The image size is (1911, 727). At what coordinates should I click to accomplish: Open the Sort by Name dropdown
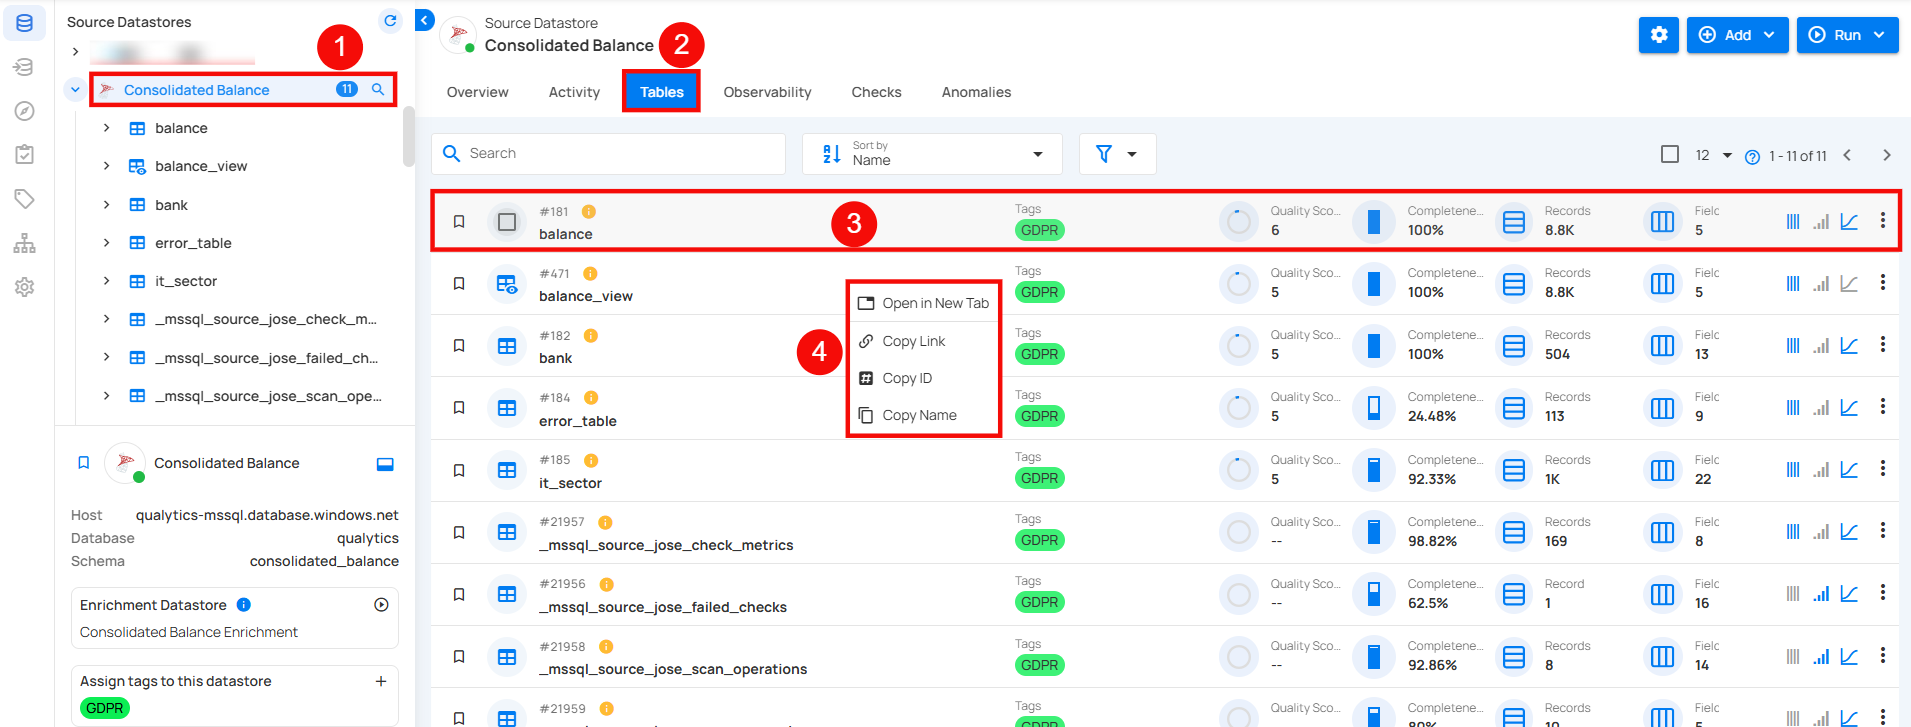(932, 154)
